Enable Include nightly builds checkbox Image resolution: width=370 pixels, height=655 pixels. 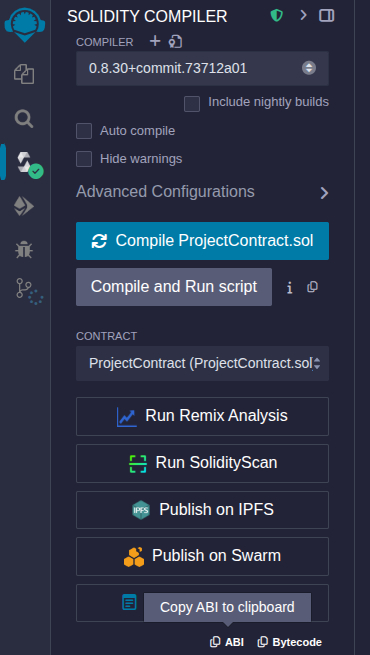192,104
